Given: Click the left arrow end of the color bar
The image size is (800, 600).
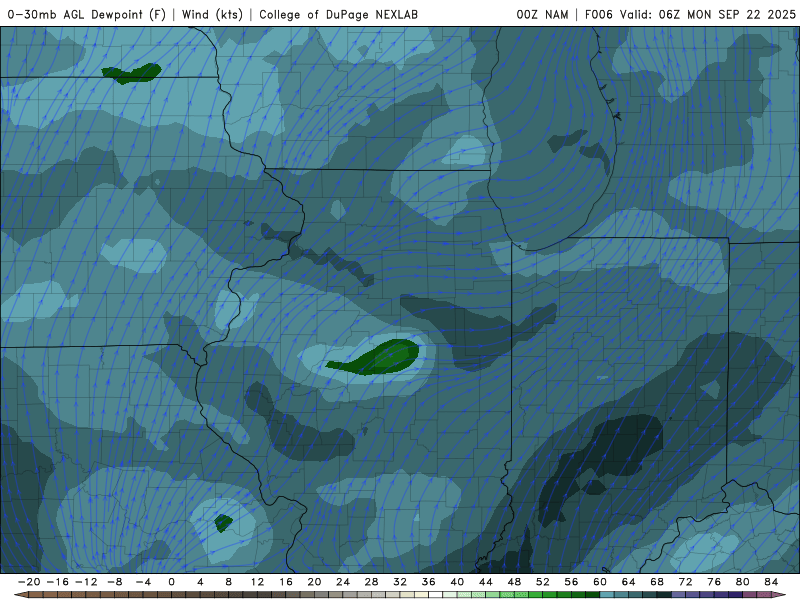Looking at the screenshot, I should 20,595.
